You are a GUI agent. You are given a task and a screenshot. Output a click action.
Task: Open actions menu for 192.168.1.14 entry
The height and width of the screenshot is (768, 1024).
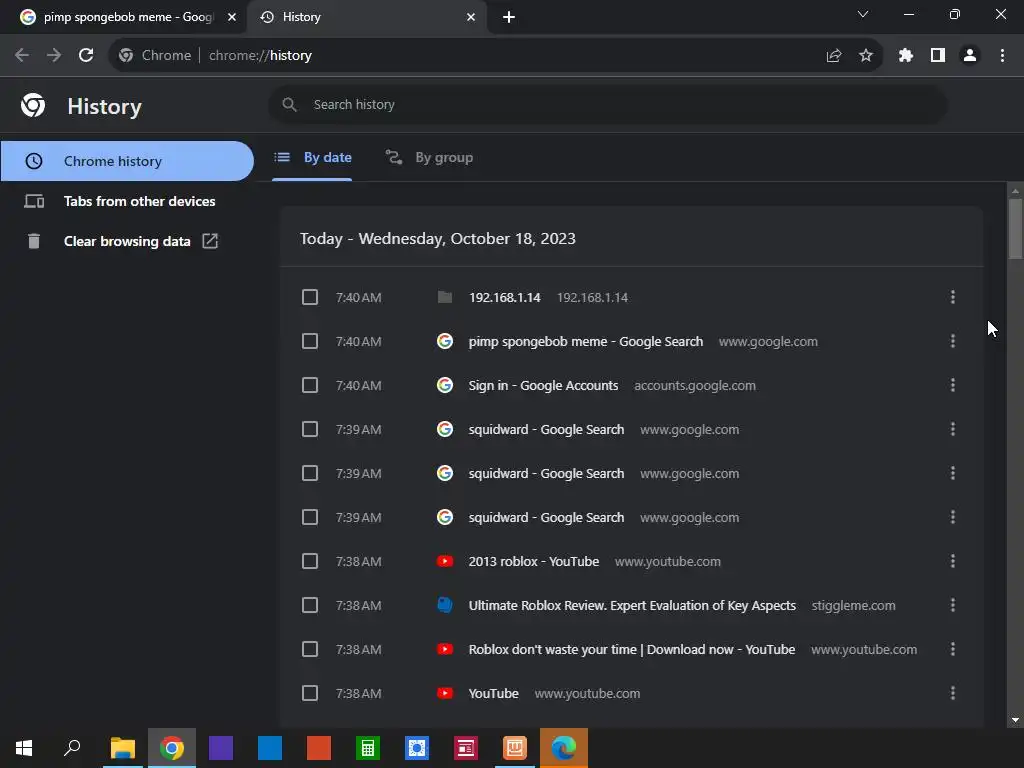pos(953,297)
